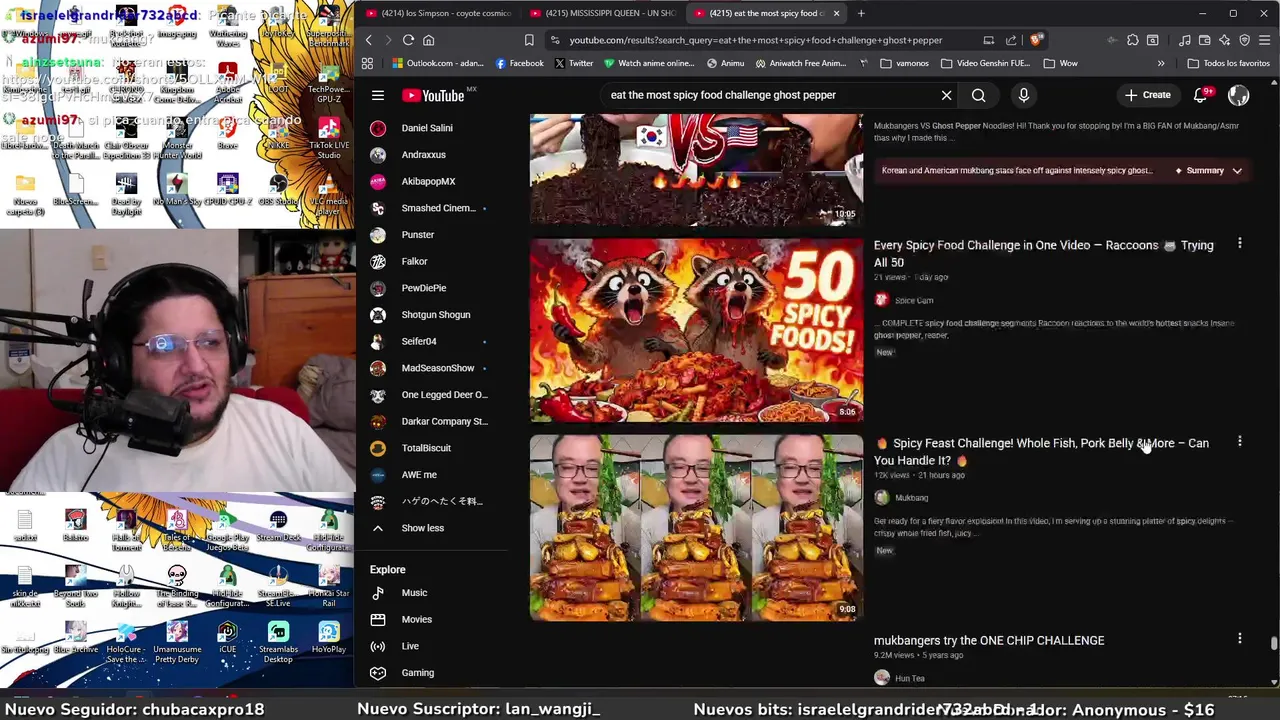1280x720 pixels.
Task: Open The Binding of Isaac shortcut
Action: [x=177, y=586]
